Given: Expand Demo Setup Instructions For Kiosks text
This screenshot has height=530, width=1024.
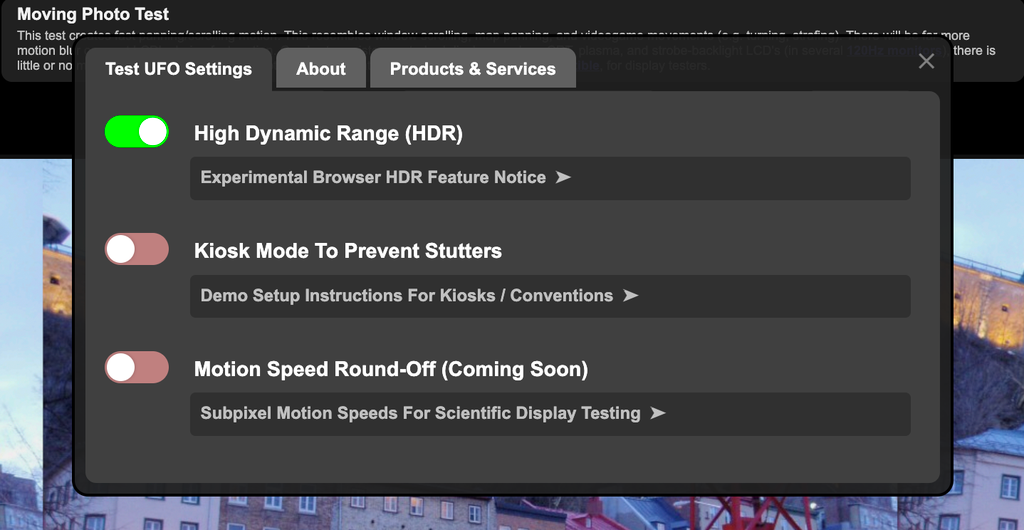Looking at the screenshot, I should click(x=406, y=295).
